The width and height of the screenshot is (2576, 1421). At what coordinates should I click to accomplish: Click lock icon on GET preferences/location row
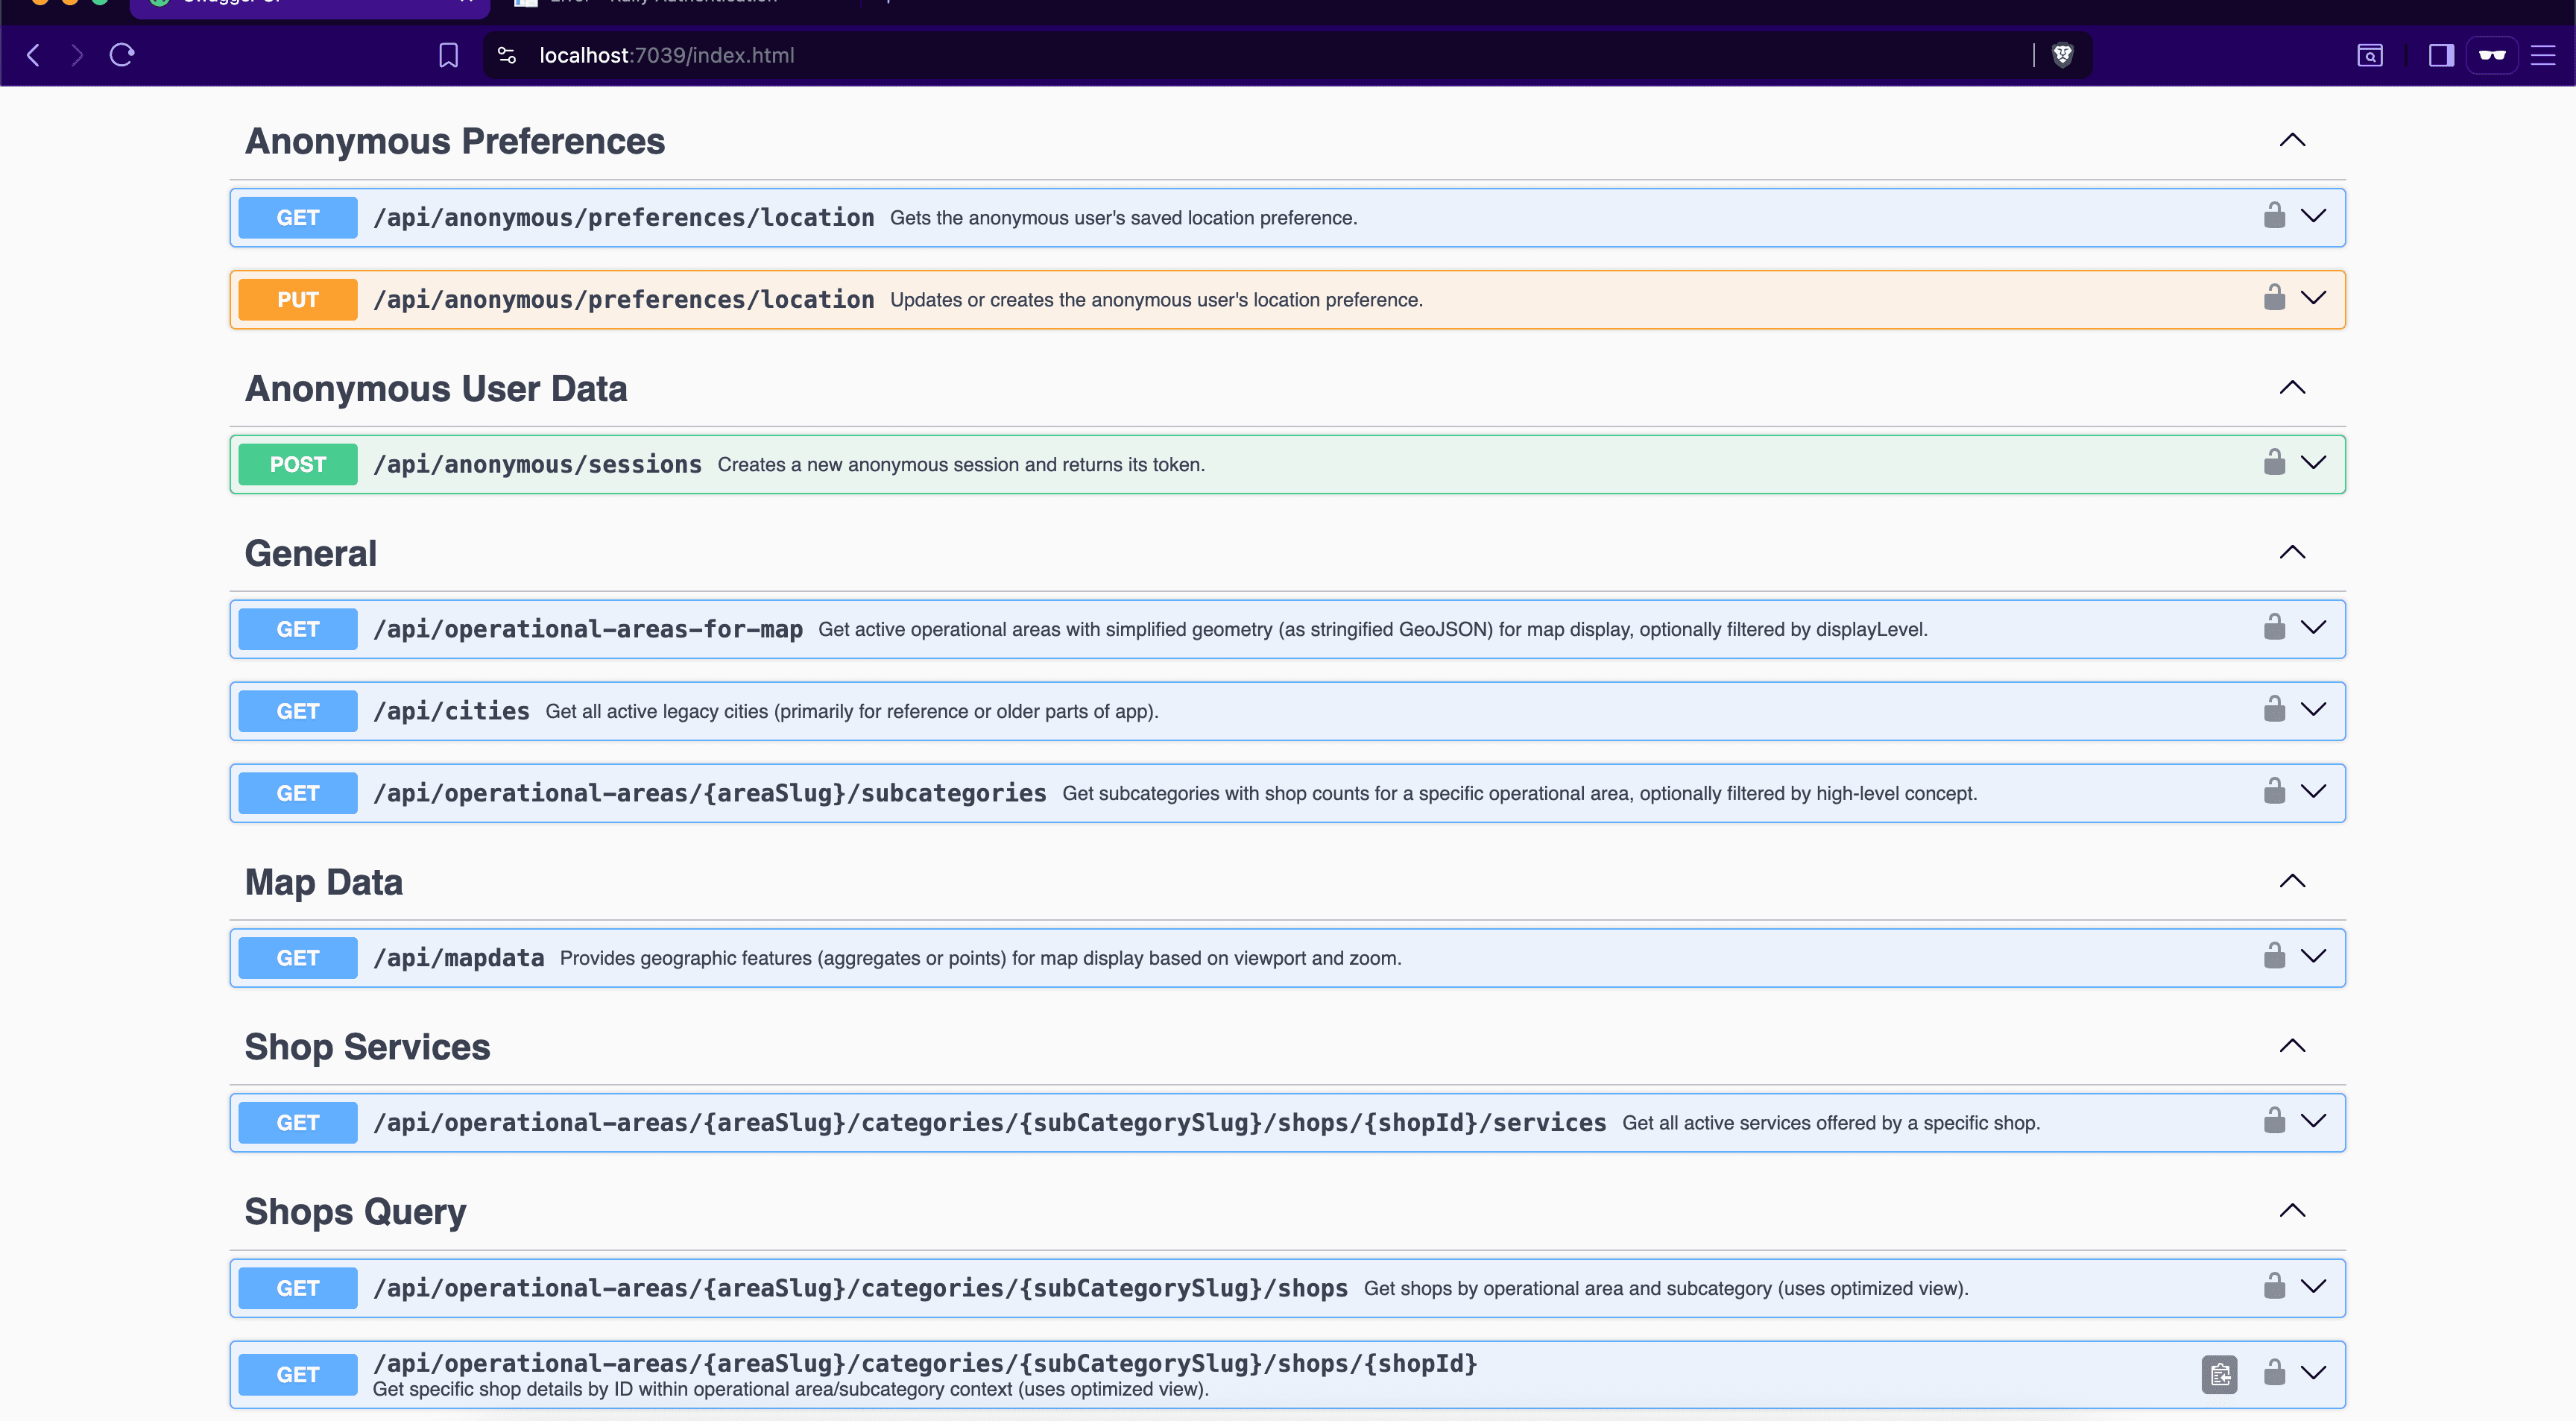pos(2274,216)
